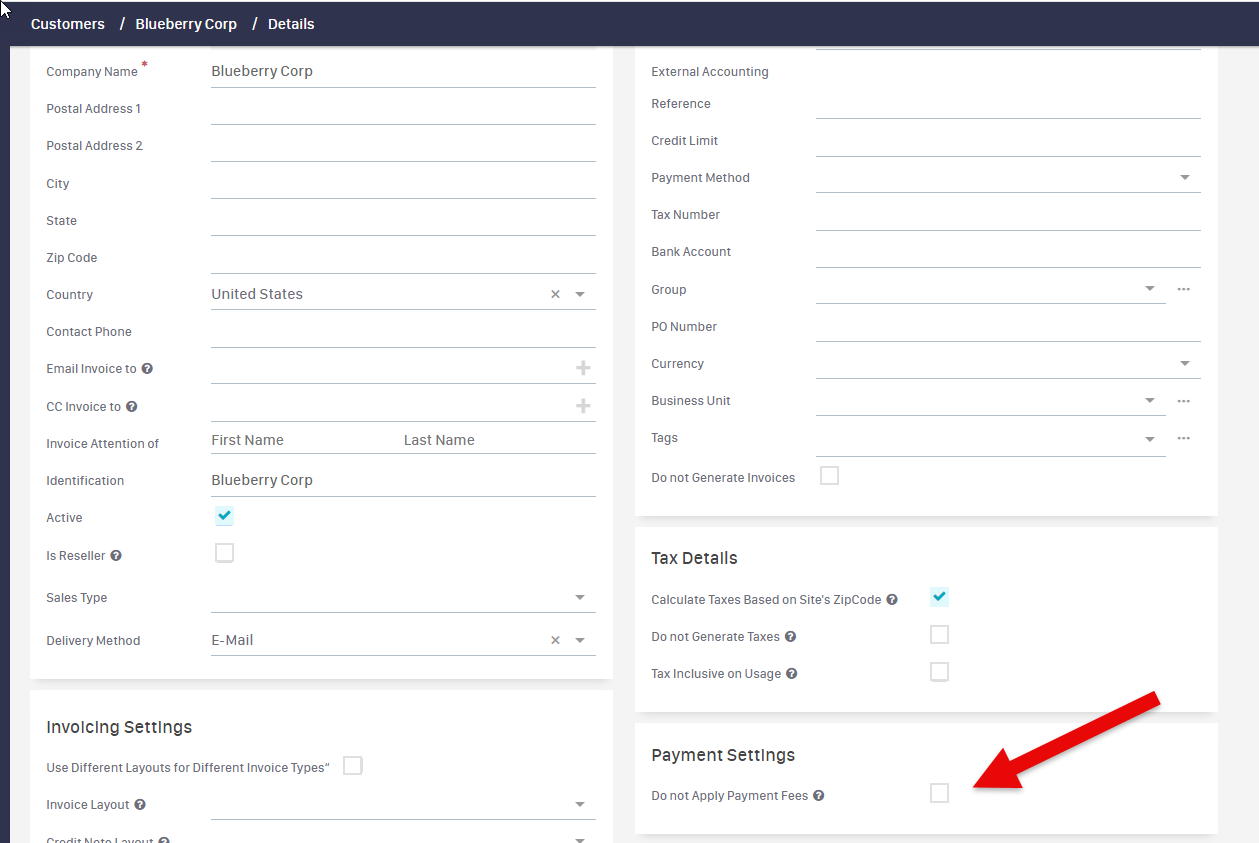Expand the Group dropdown arrow
The width and height of the screenshot is (1259, 843).
click(1150, 289)
